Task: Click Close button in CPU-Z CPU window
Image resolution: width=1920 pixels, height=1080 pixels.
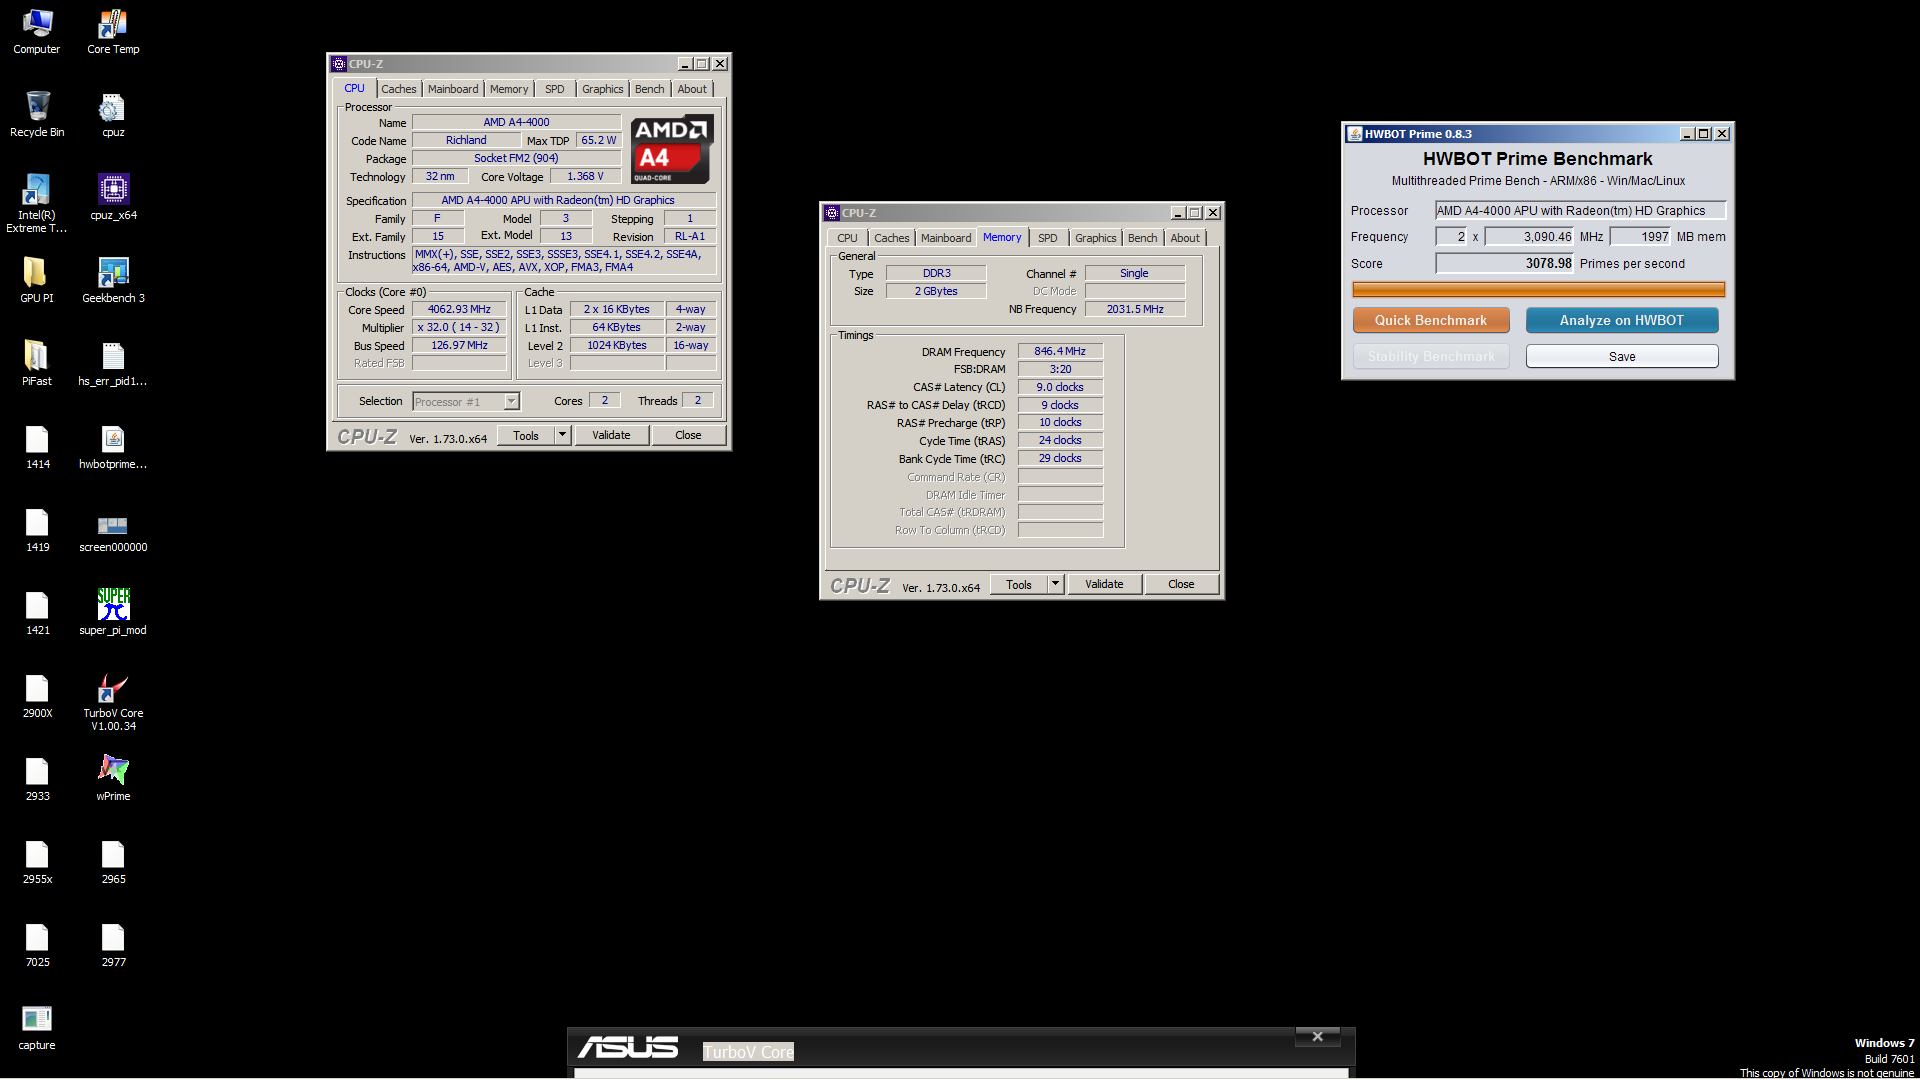Action: (688, 435)
